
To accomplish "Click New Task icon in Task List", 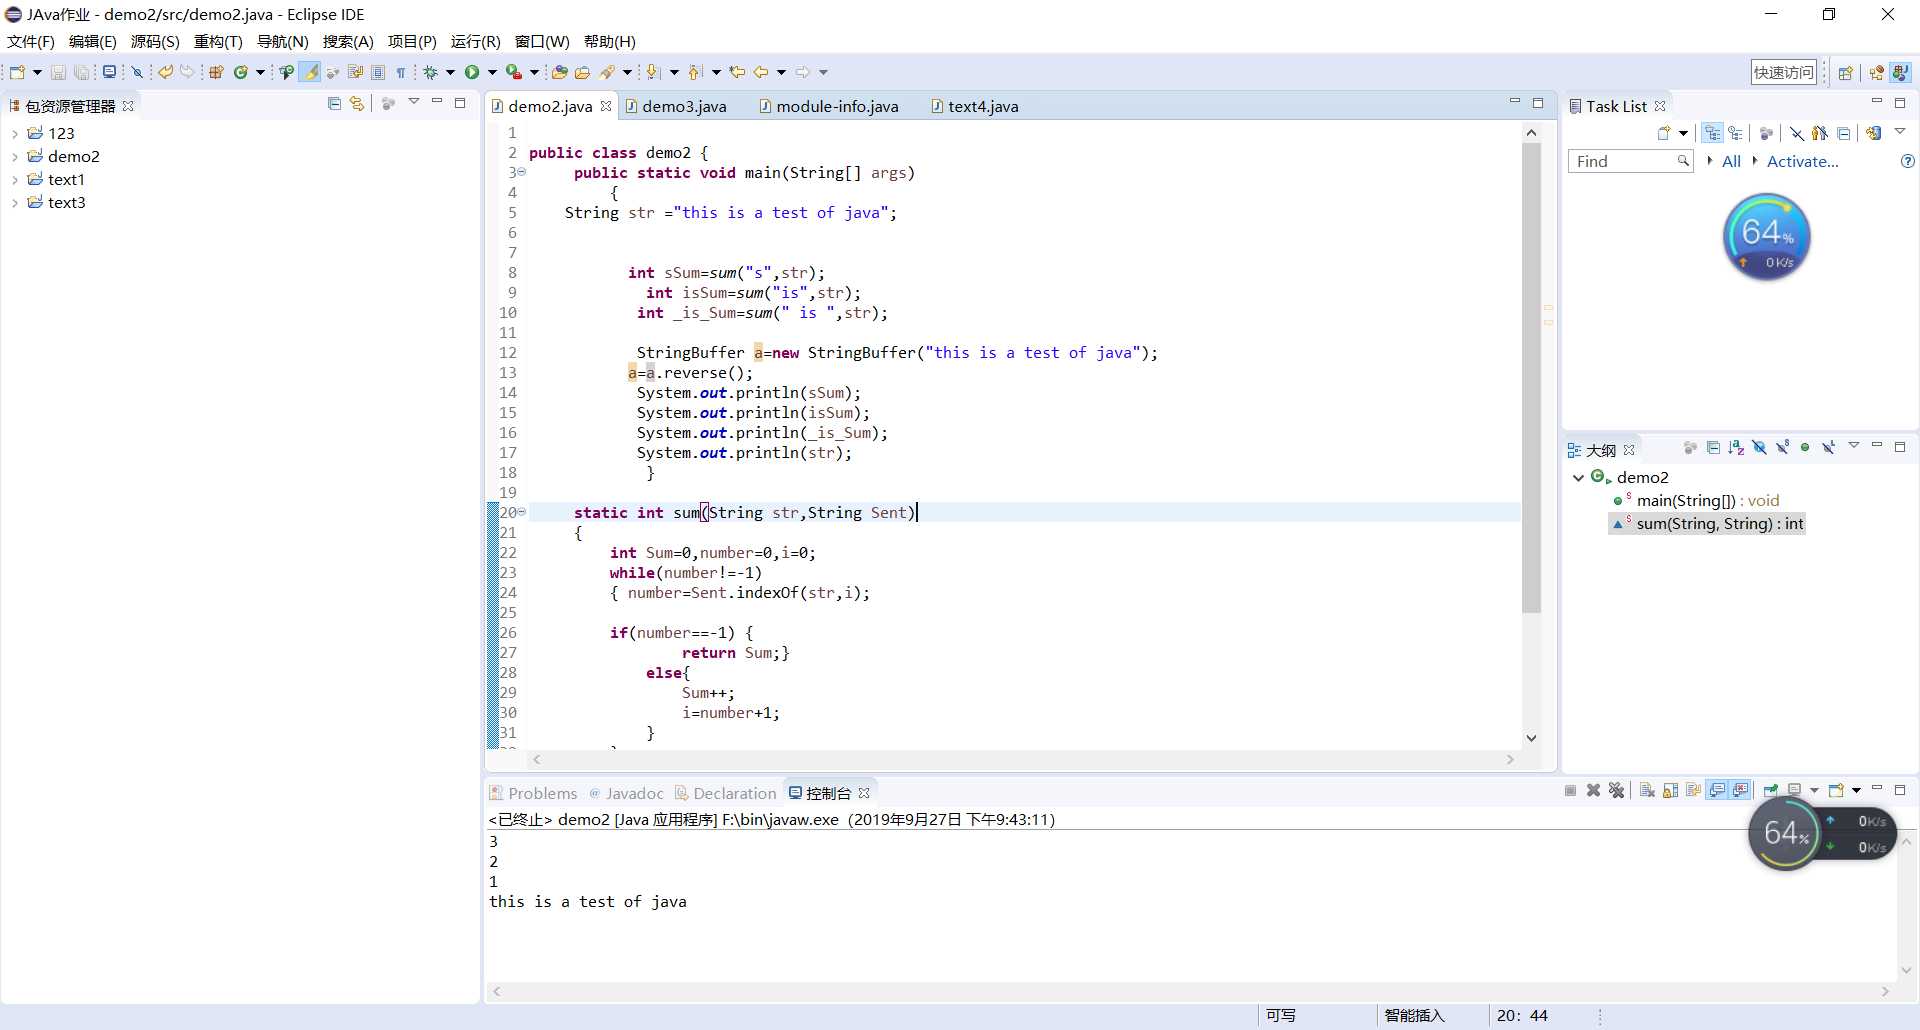I will click(1664, 133).
